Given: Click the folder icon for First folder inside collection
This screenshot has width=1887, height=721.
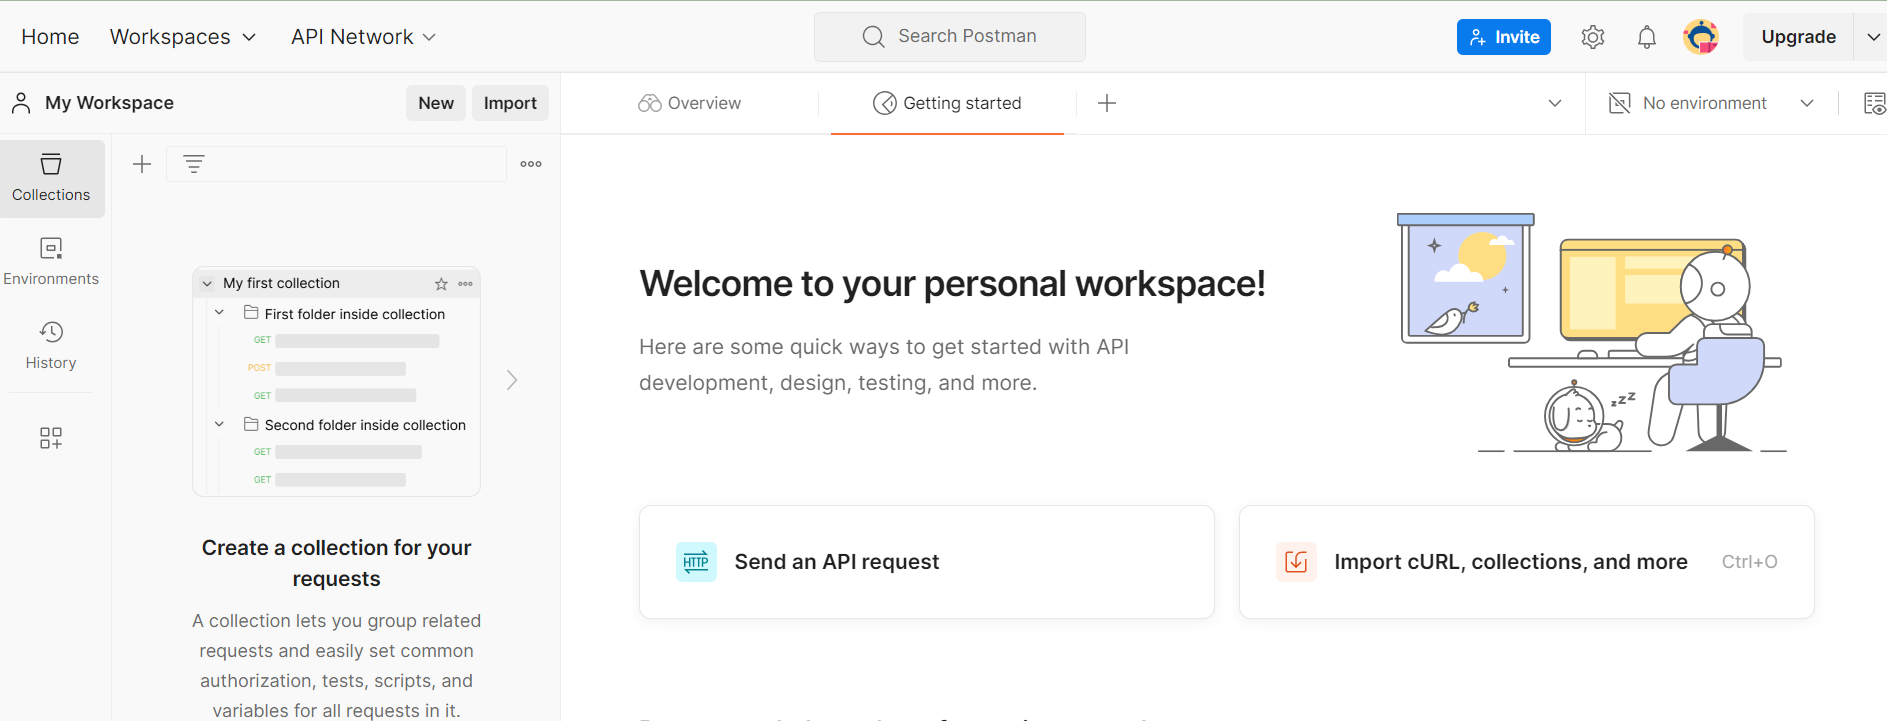Looking at the screenshot, I should tap(252, 313).
